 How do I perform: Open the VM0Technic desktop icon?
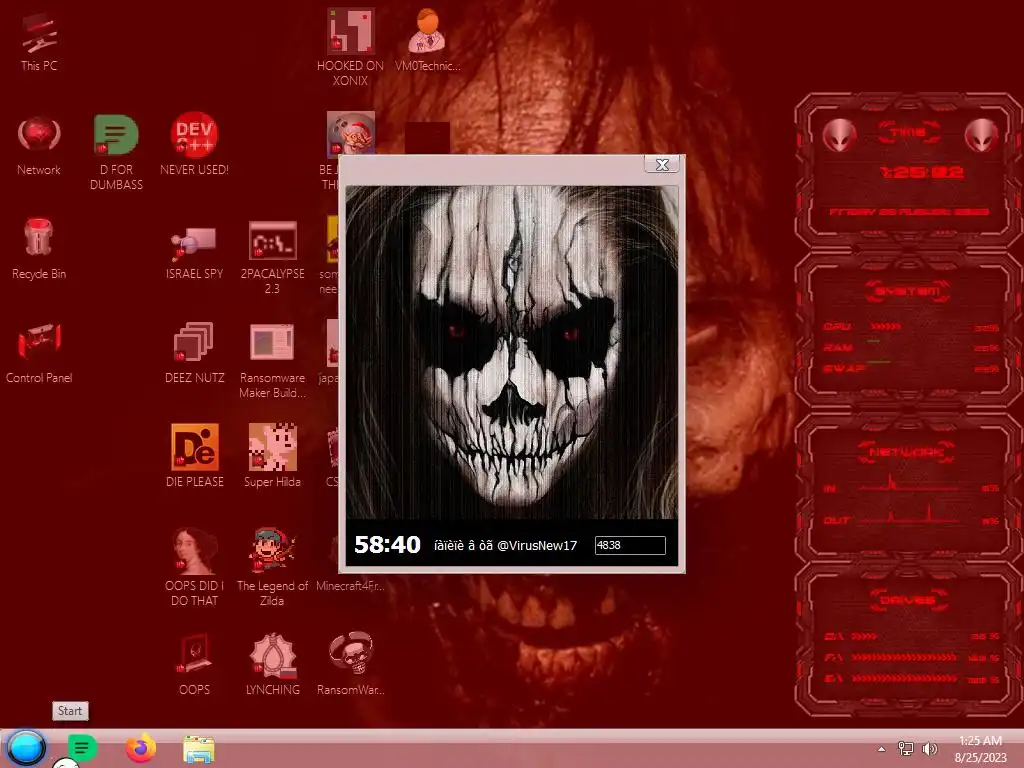(x=427, y=40)
